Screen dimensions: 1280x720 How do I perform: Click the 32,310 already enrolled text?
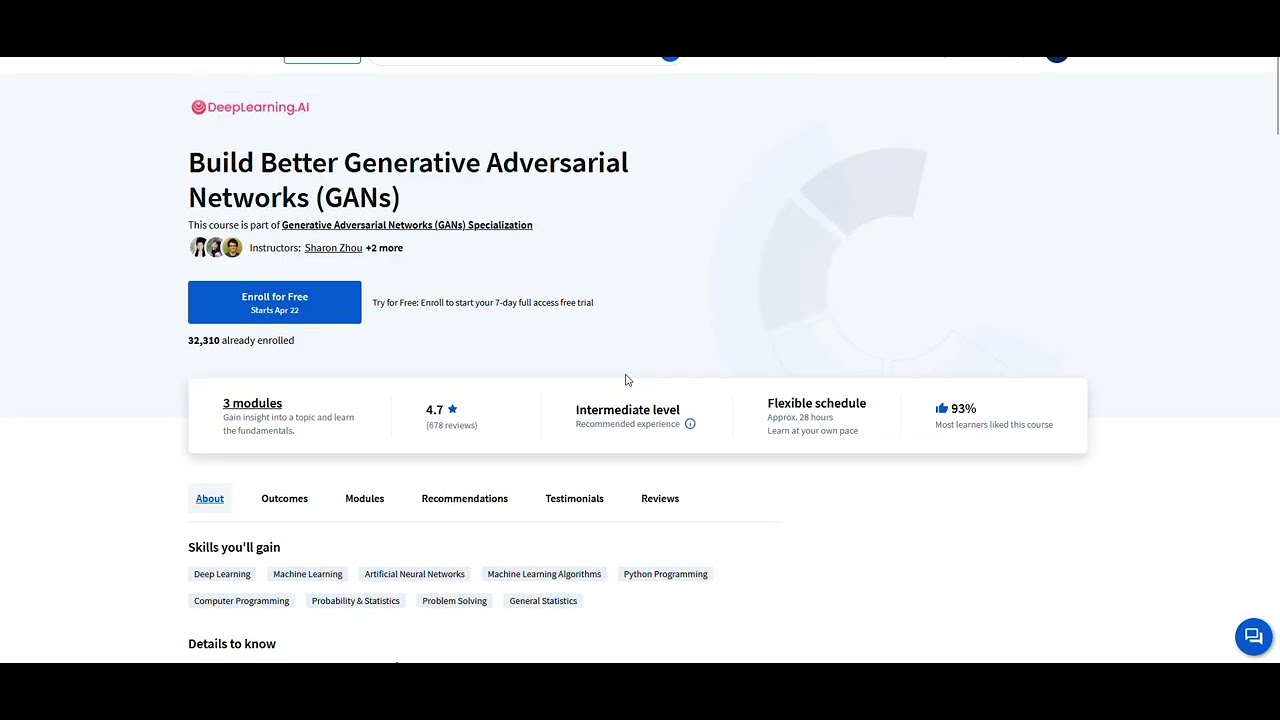click(241, 340)
